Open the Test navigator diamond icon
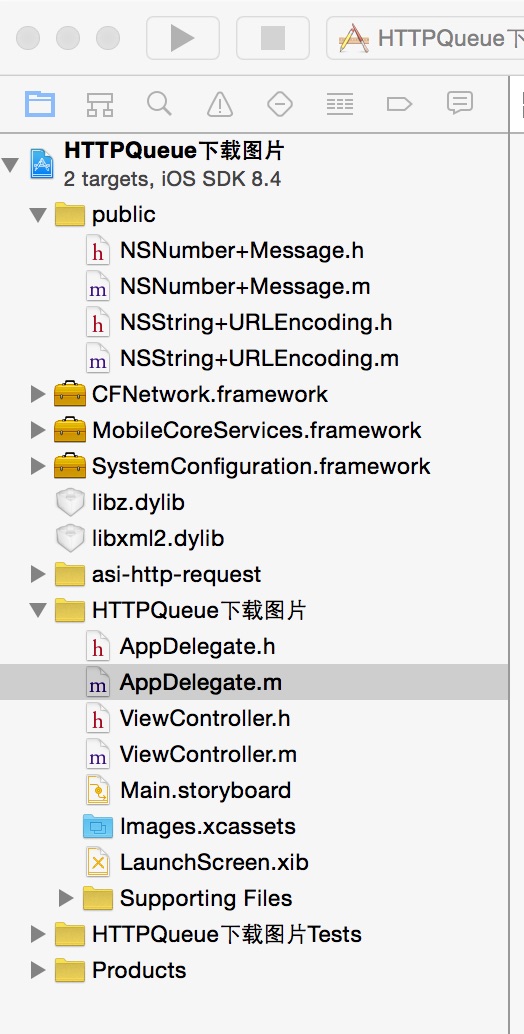Viewport: 524px width, 1034px height. pyautogui.click(x=279, y=104)
